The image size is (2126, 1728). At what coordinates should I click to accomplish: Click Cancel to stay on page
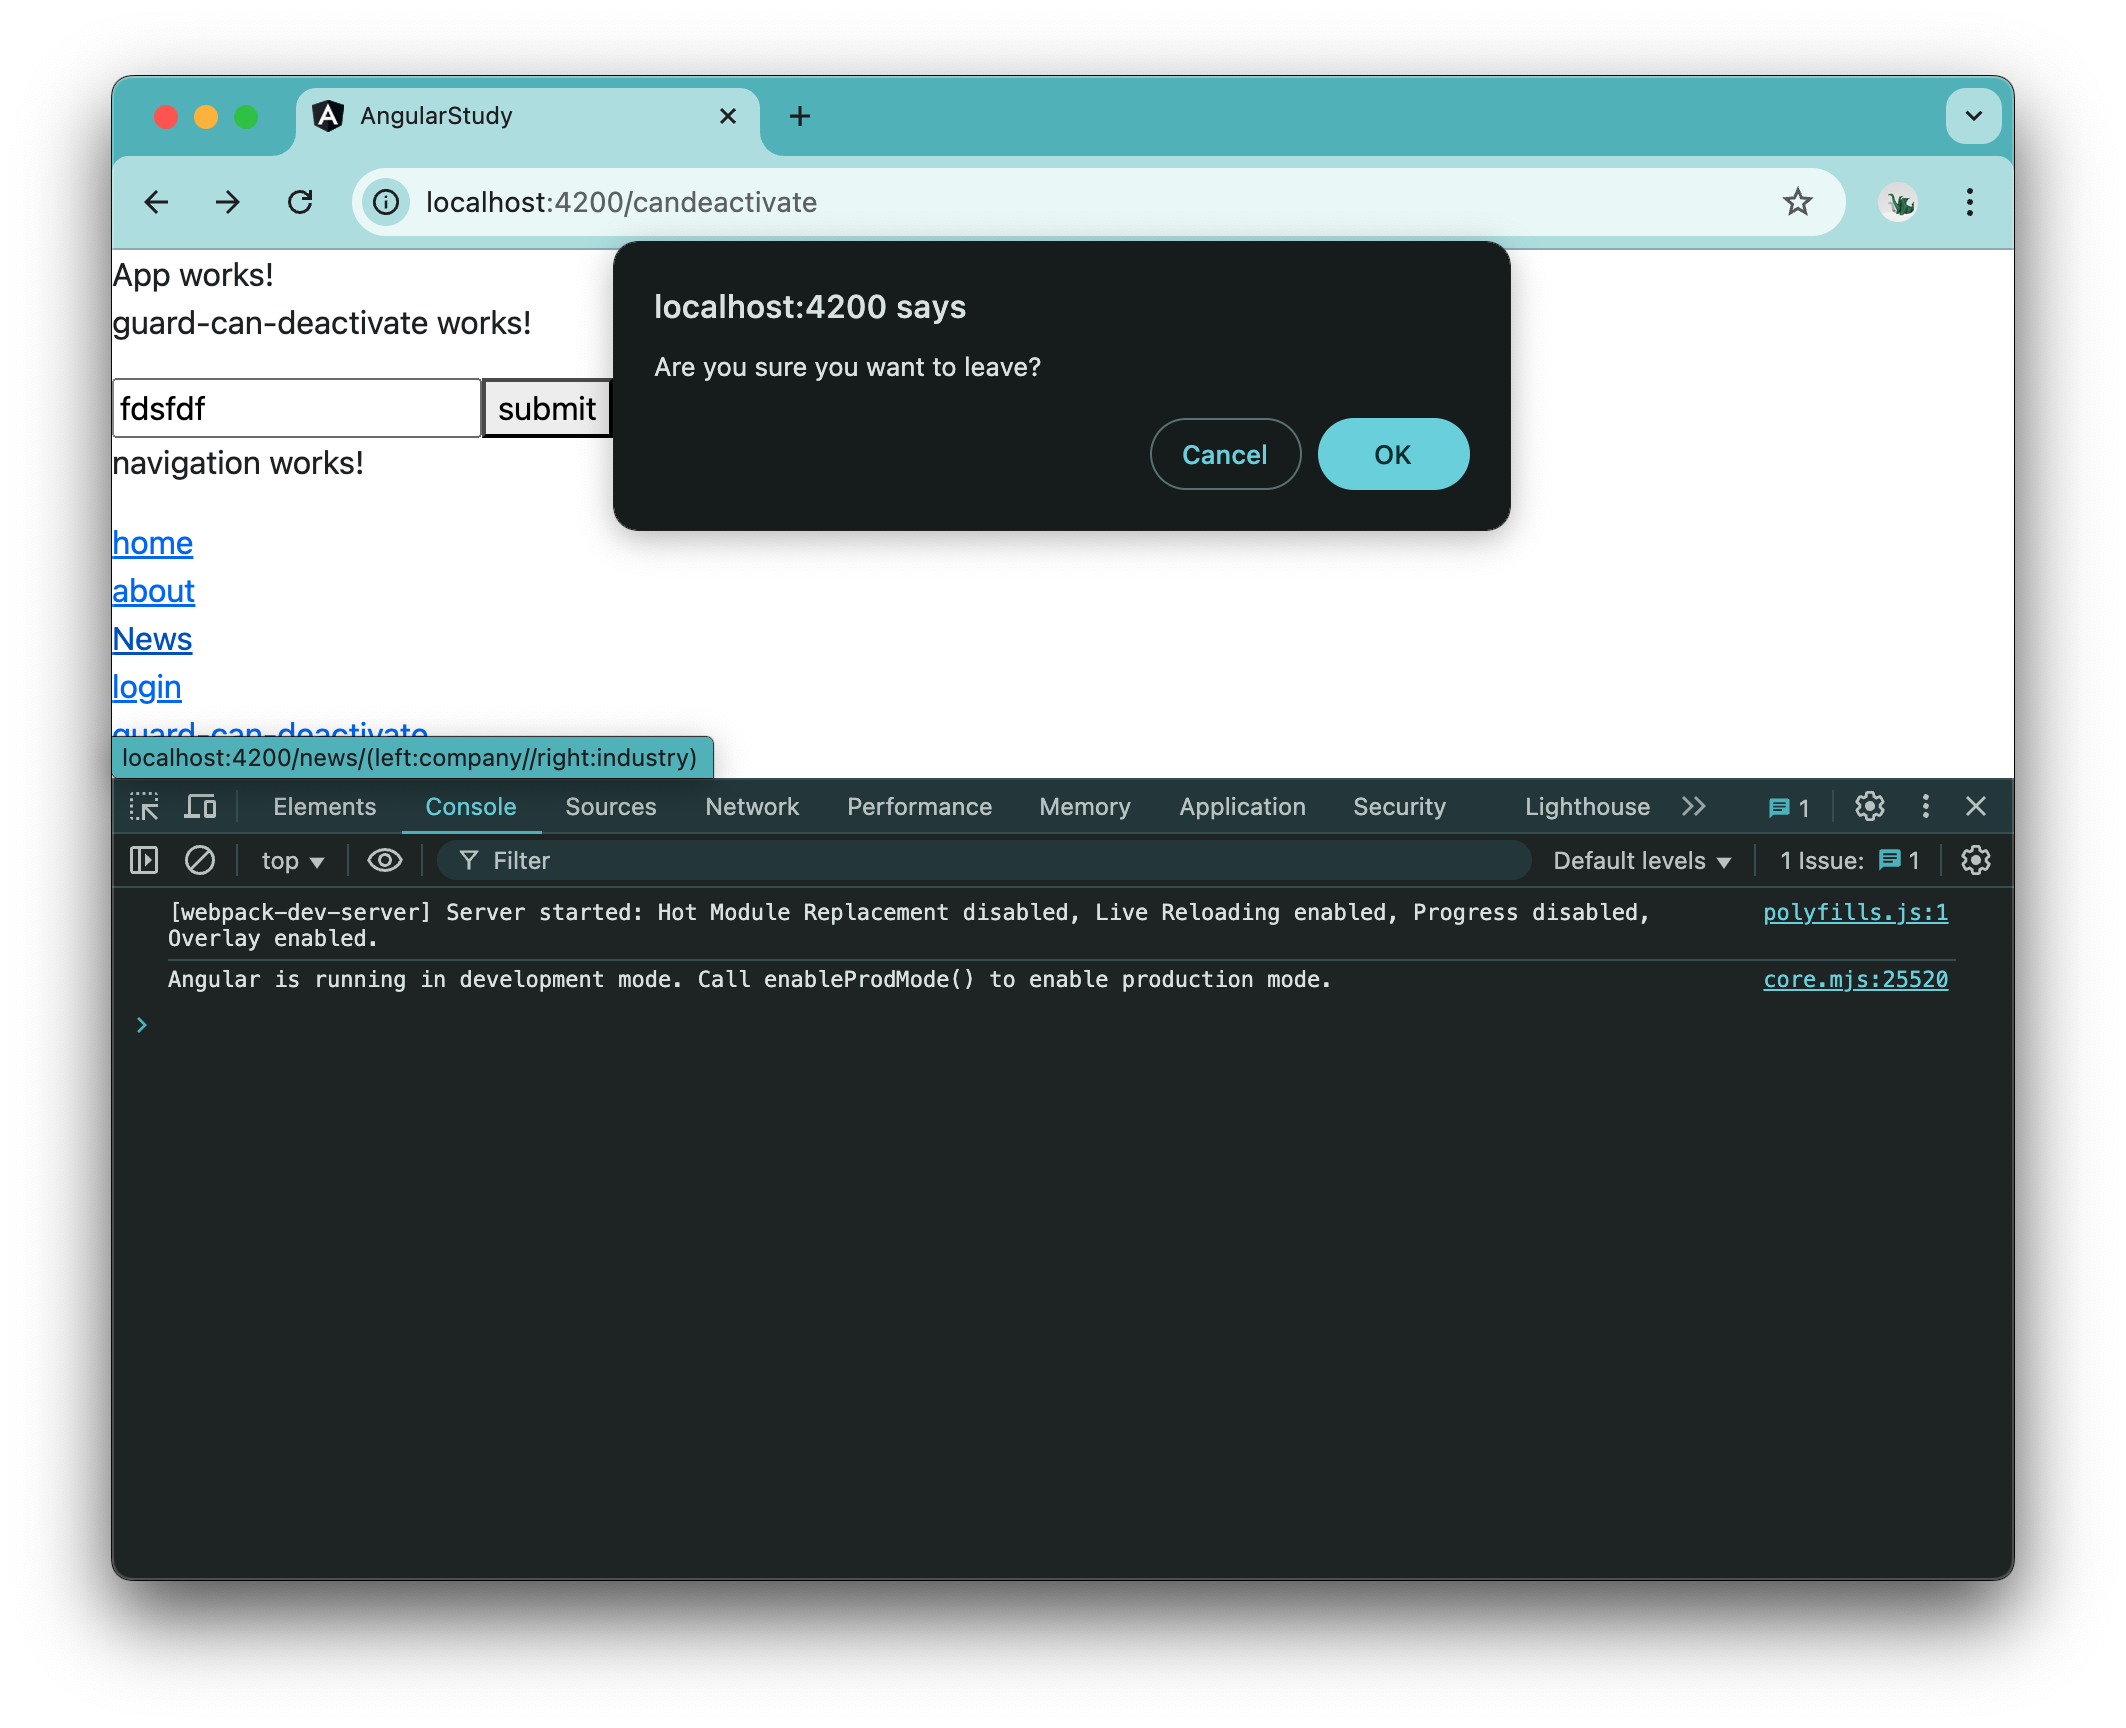1225,455
